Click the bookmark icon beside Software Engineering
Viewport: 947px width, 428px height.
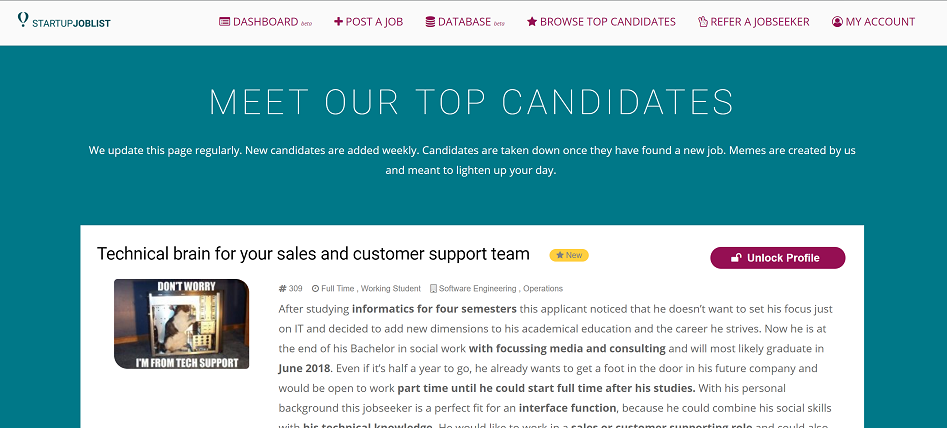click(x=433, y=289)
